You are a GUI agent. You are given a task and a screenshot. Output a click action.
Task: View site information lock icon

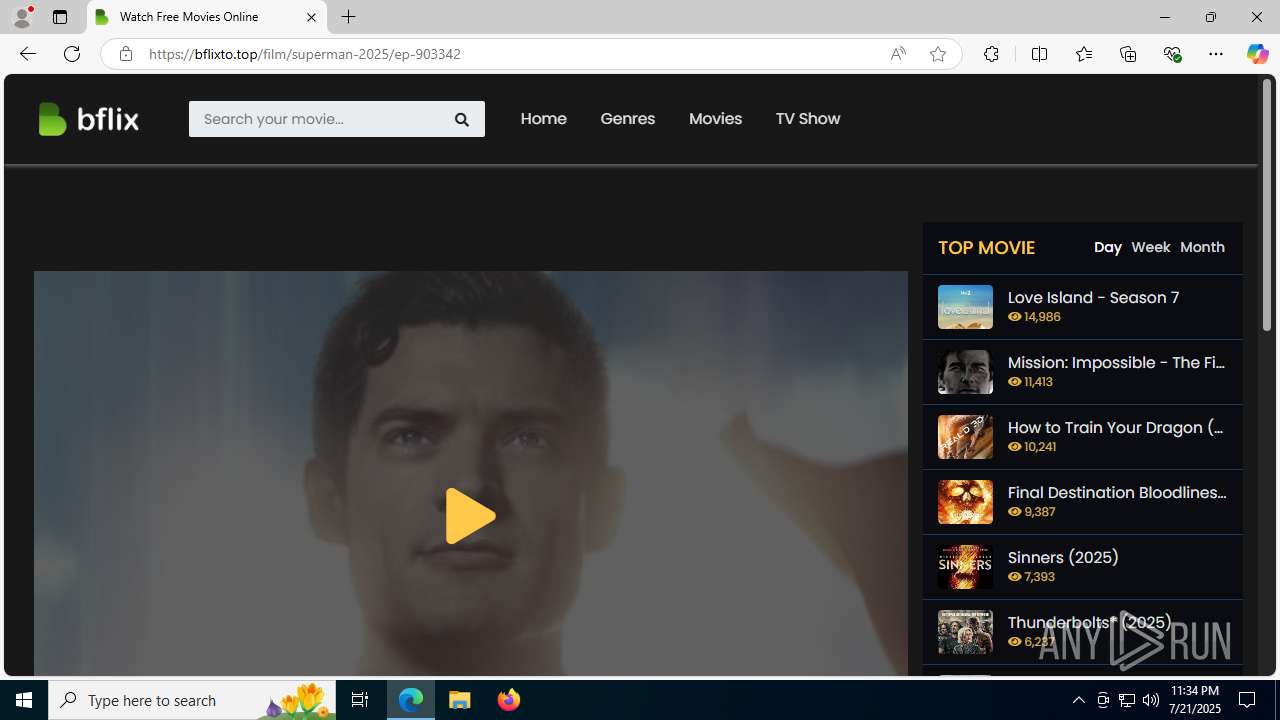coord(125,54)
